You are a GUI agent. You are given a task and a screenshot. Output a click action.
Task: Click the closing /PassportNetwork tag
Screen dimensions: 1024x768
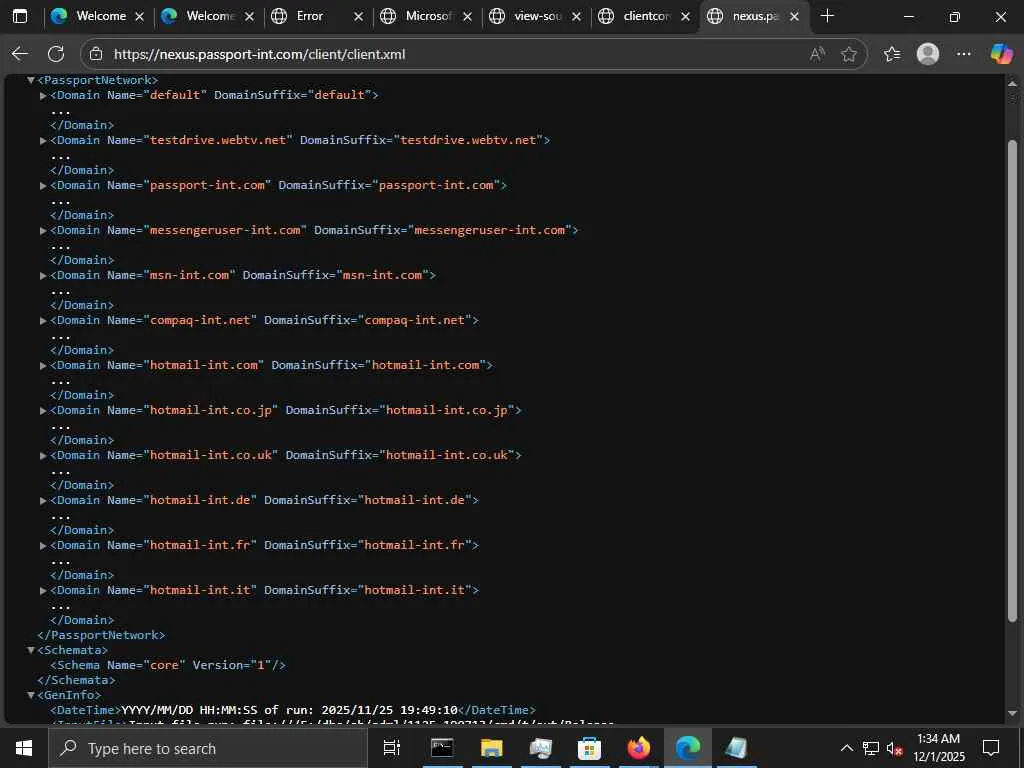(x=101, y=635)
